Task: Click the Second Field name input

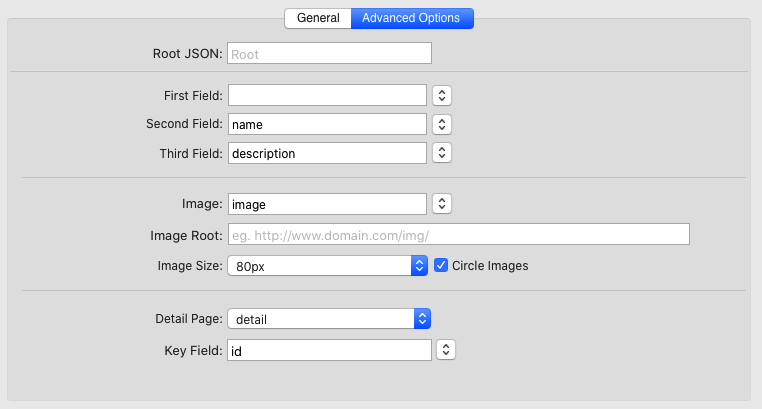Action: pyautogui.click(x=328, y=124)
